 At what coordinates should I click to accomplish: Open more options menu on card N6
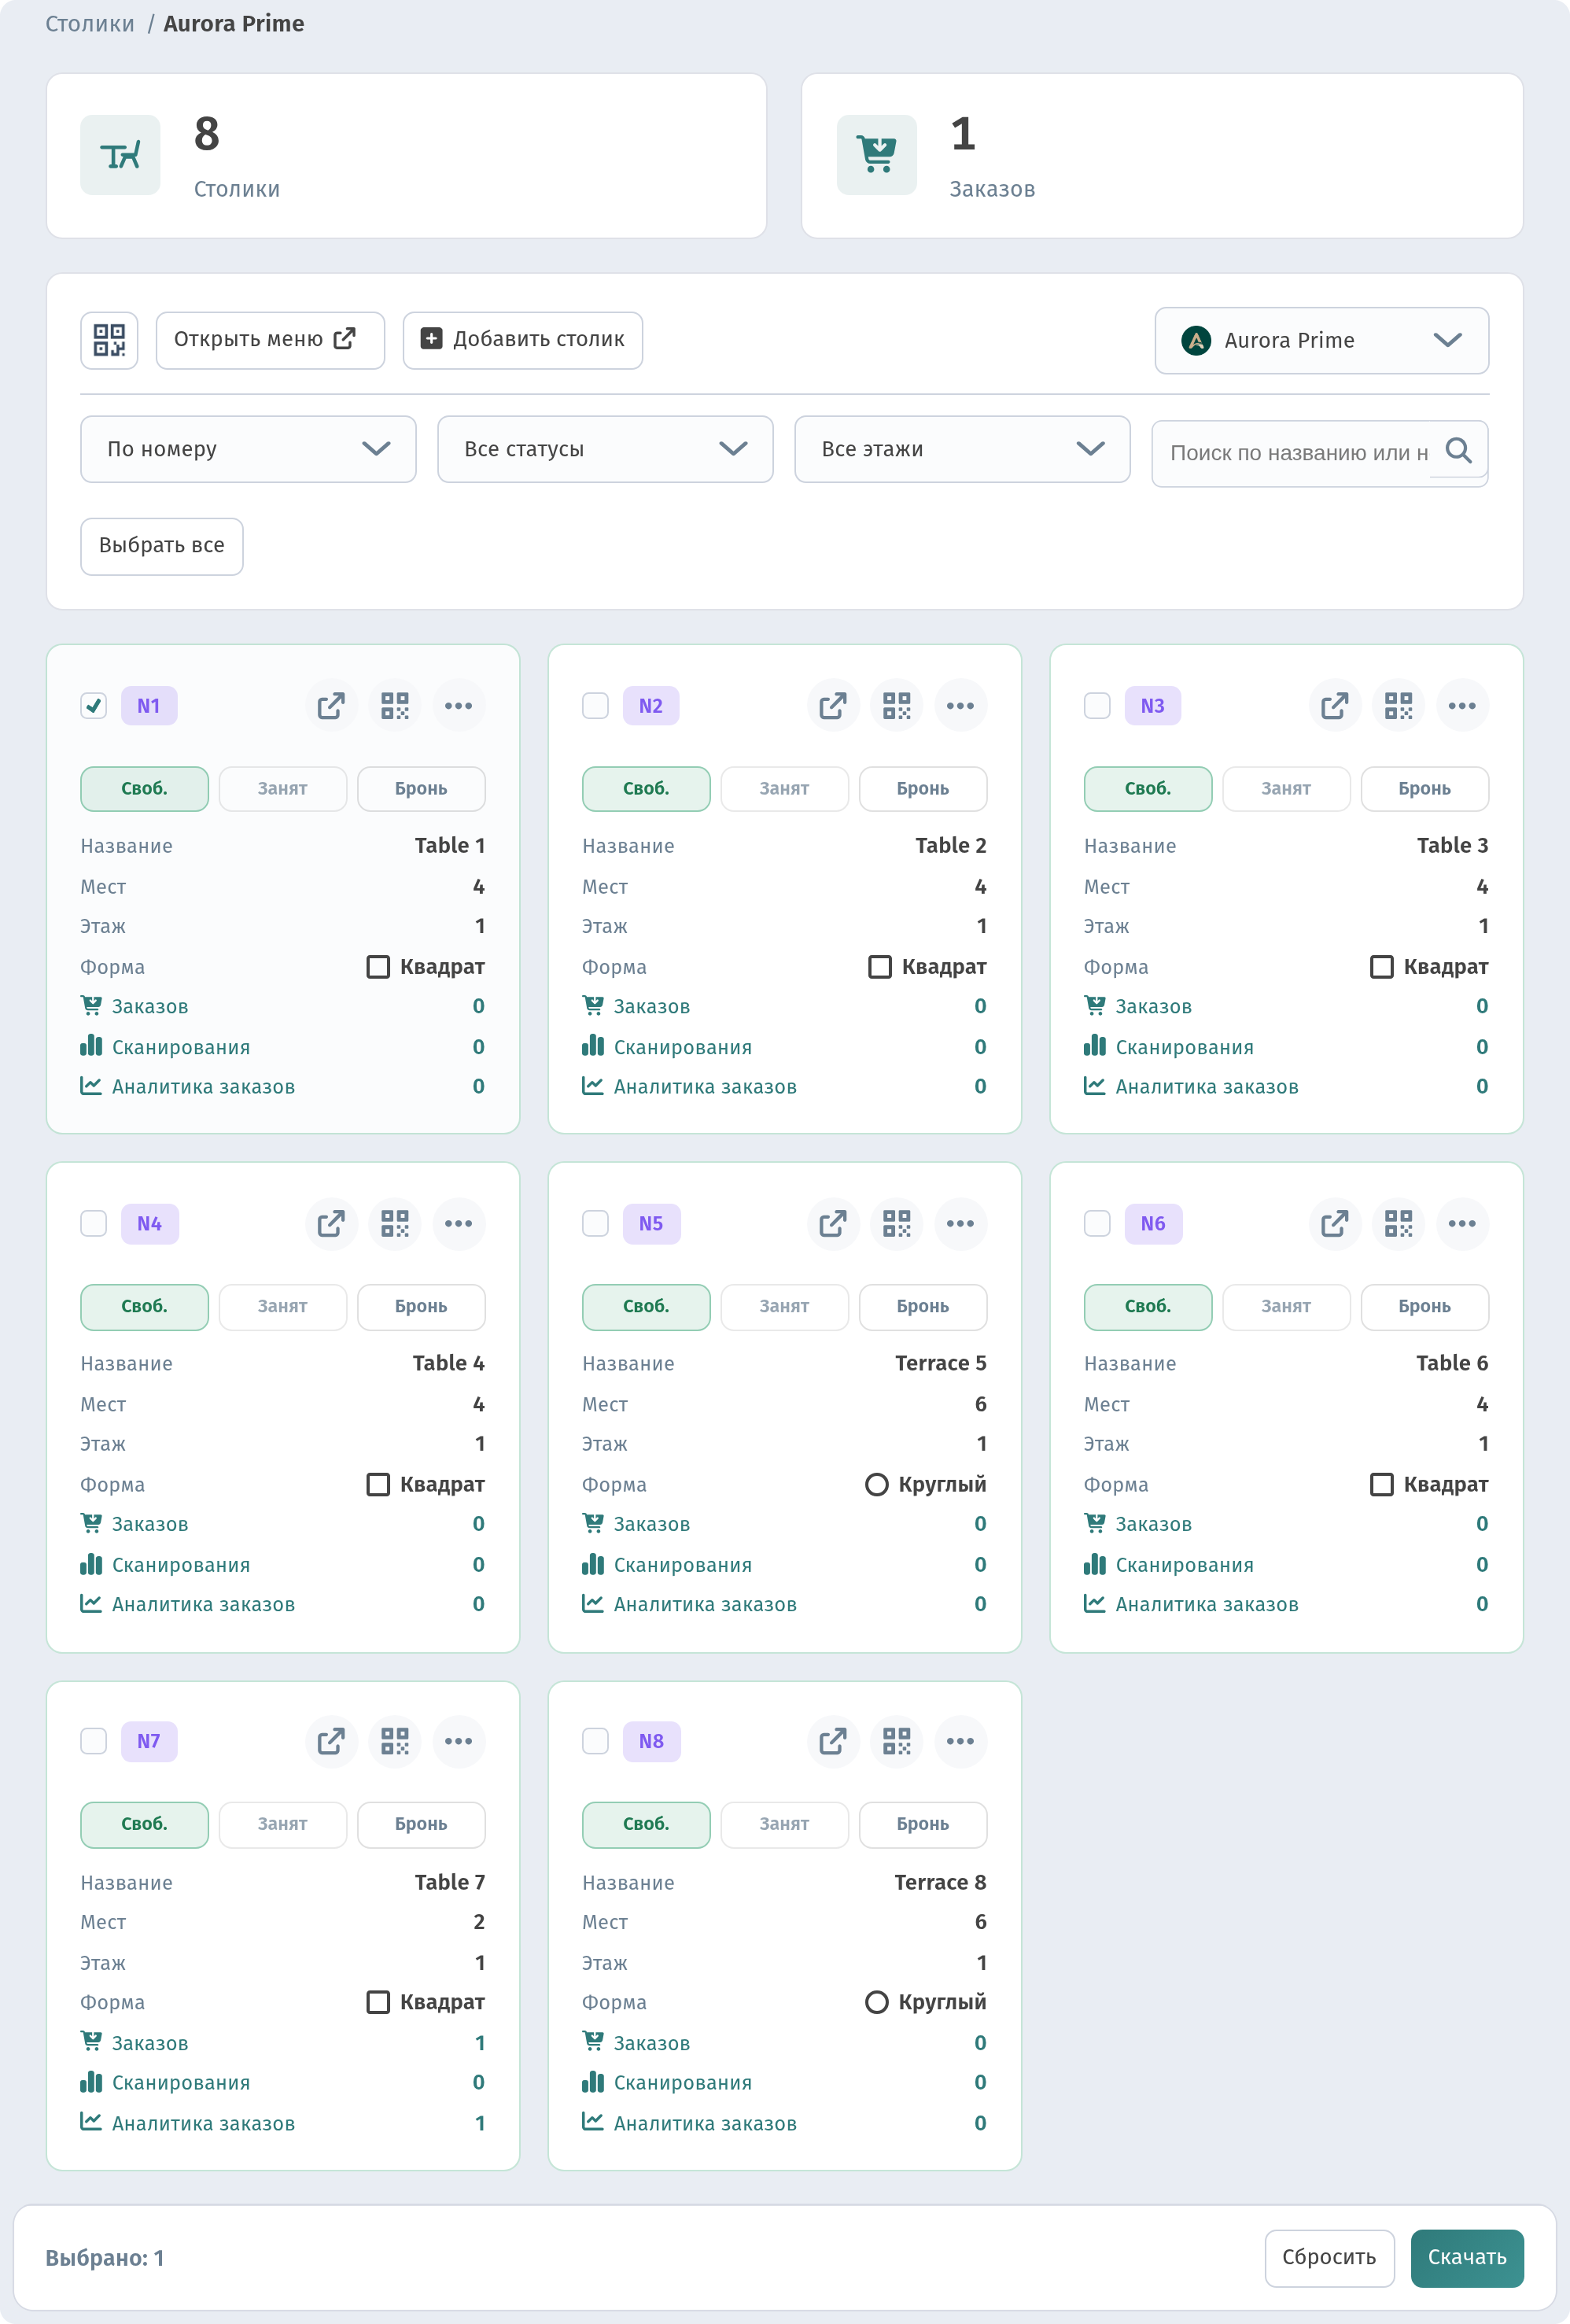coord(1462,1224)
